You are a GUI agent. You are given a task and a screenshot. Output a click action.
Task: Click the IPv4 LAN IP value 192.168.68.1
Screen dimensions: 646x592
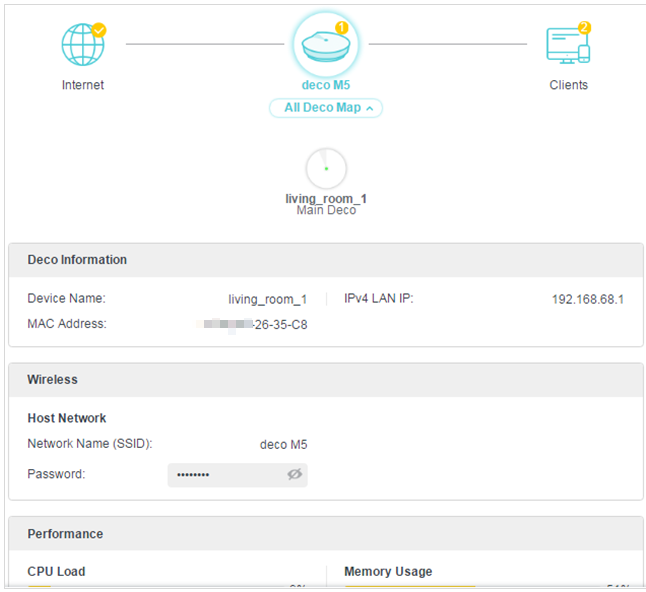click(587, 300)
